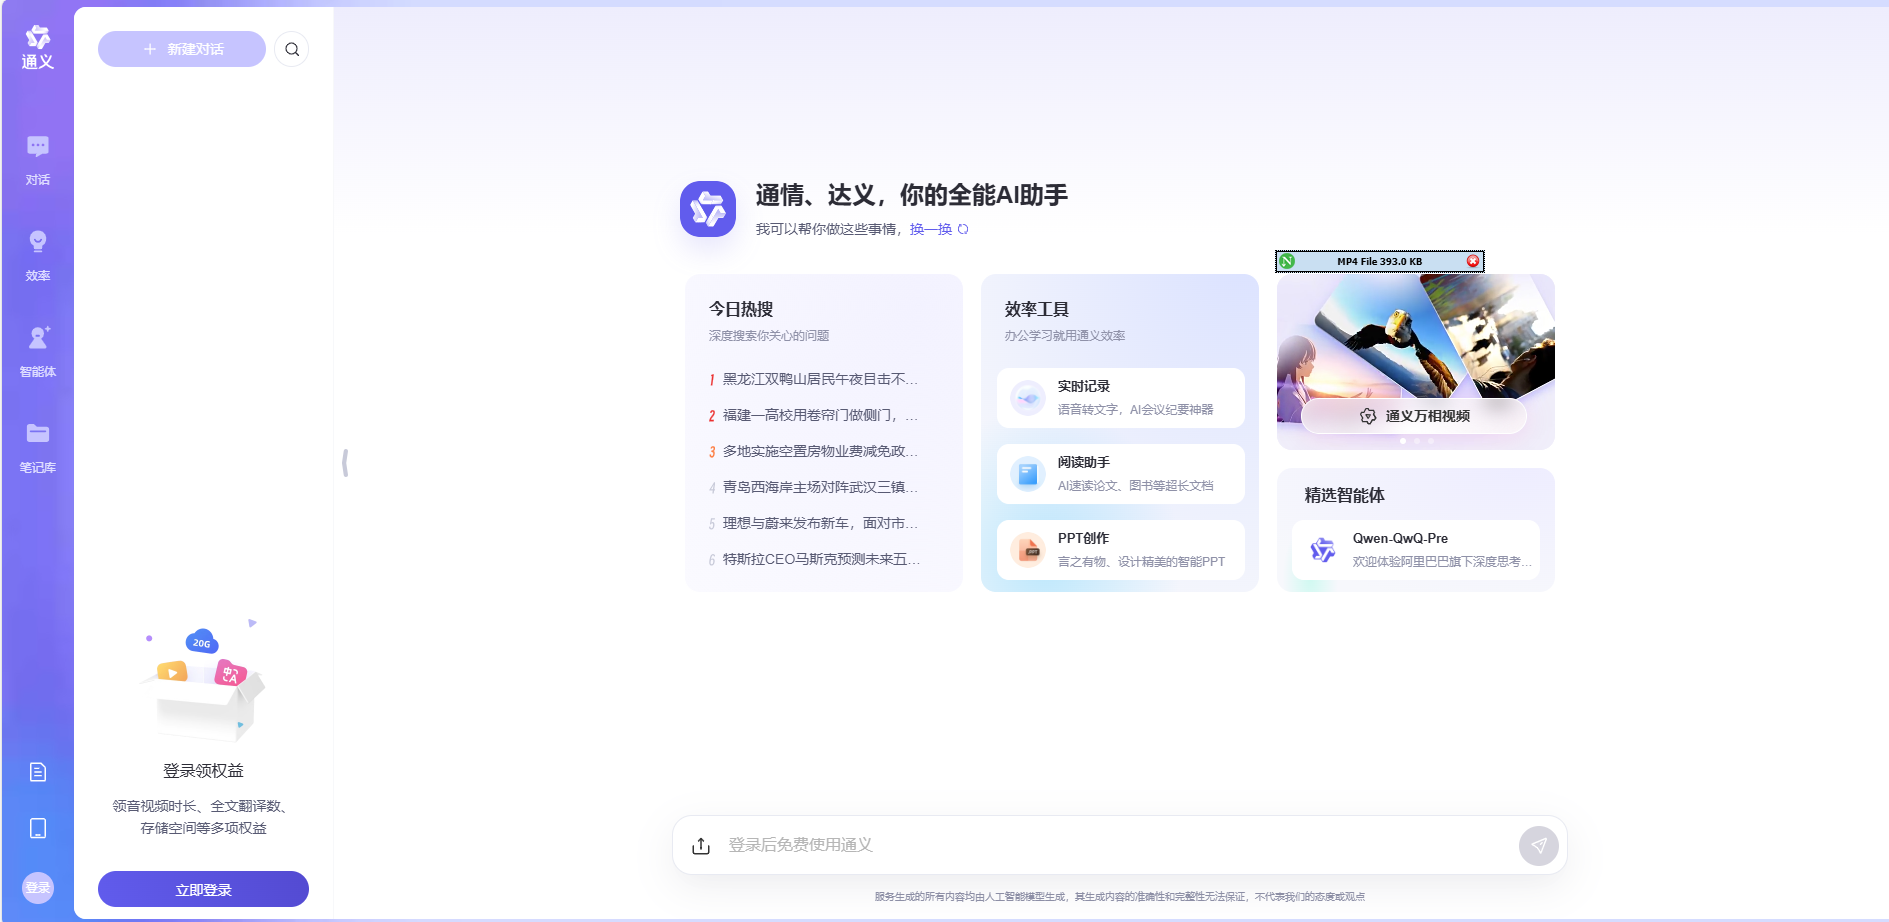Open the Qwen-QwQ-Pre agent card
The image size is (1889, 922).
(1416, 549)
